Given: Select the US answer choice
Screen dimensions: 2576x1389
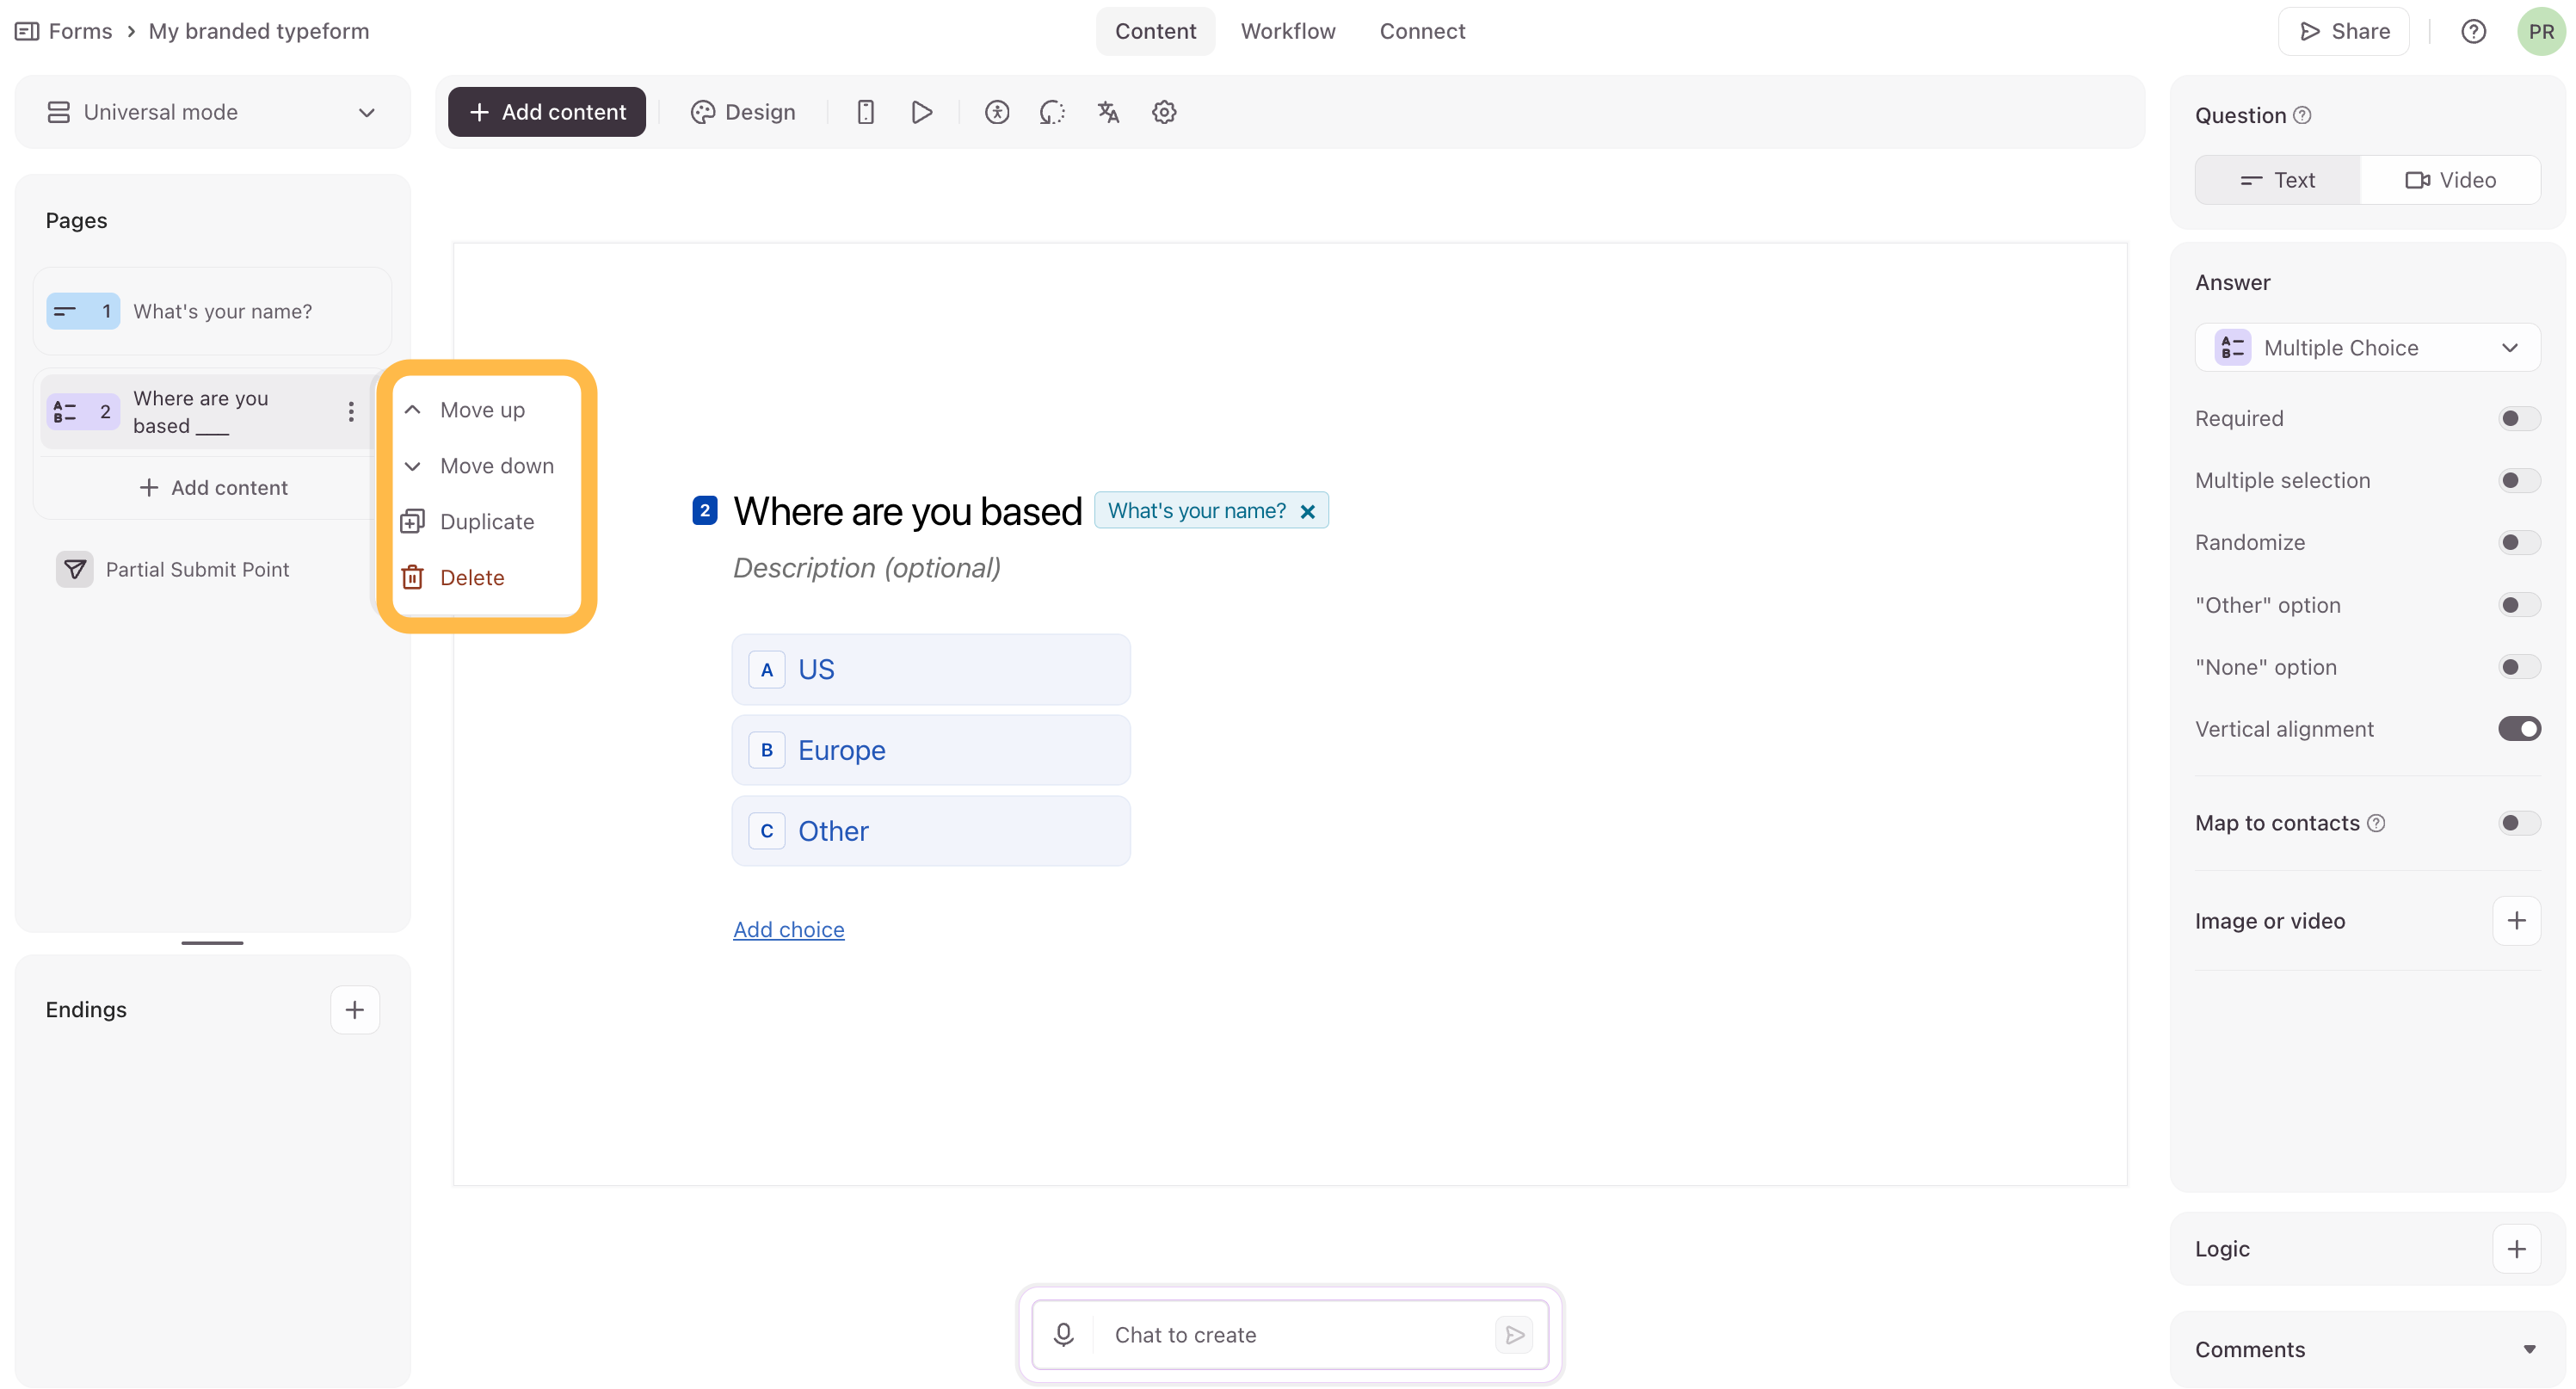Looking at the screenshot, I should (x=930, y=669).
